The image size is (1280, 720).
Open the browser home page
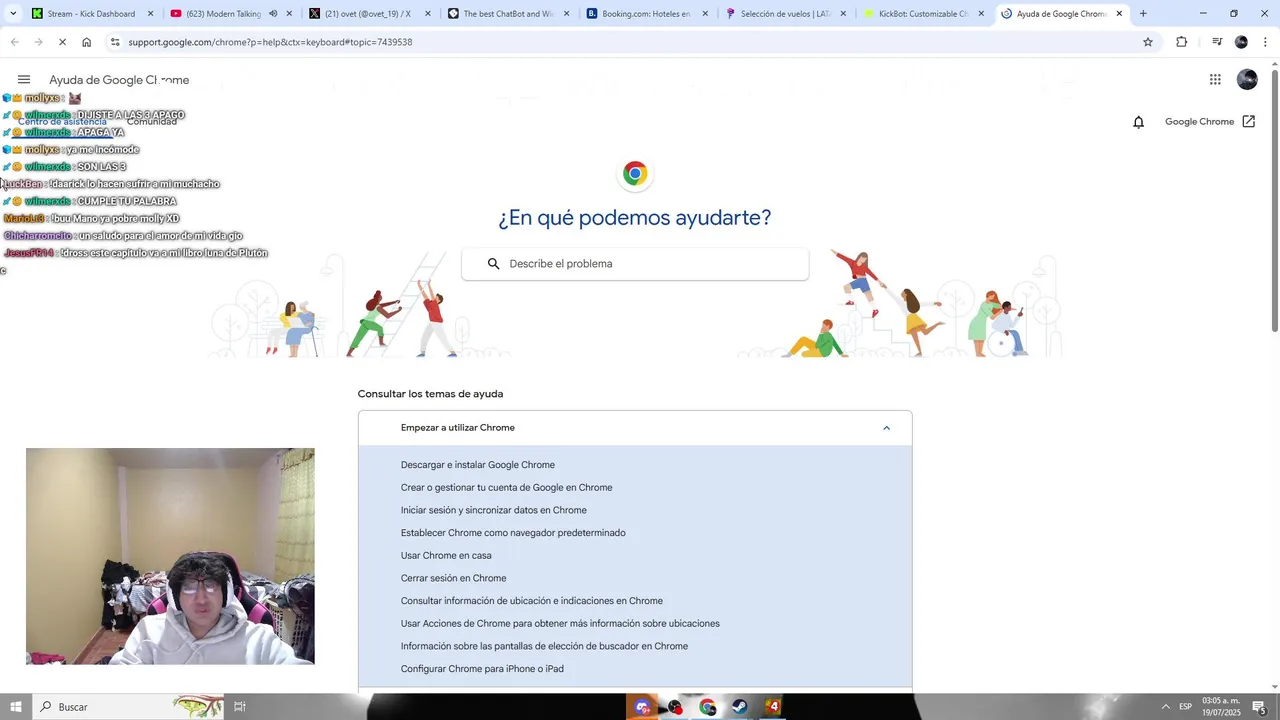point(87,42)
